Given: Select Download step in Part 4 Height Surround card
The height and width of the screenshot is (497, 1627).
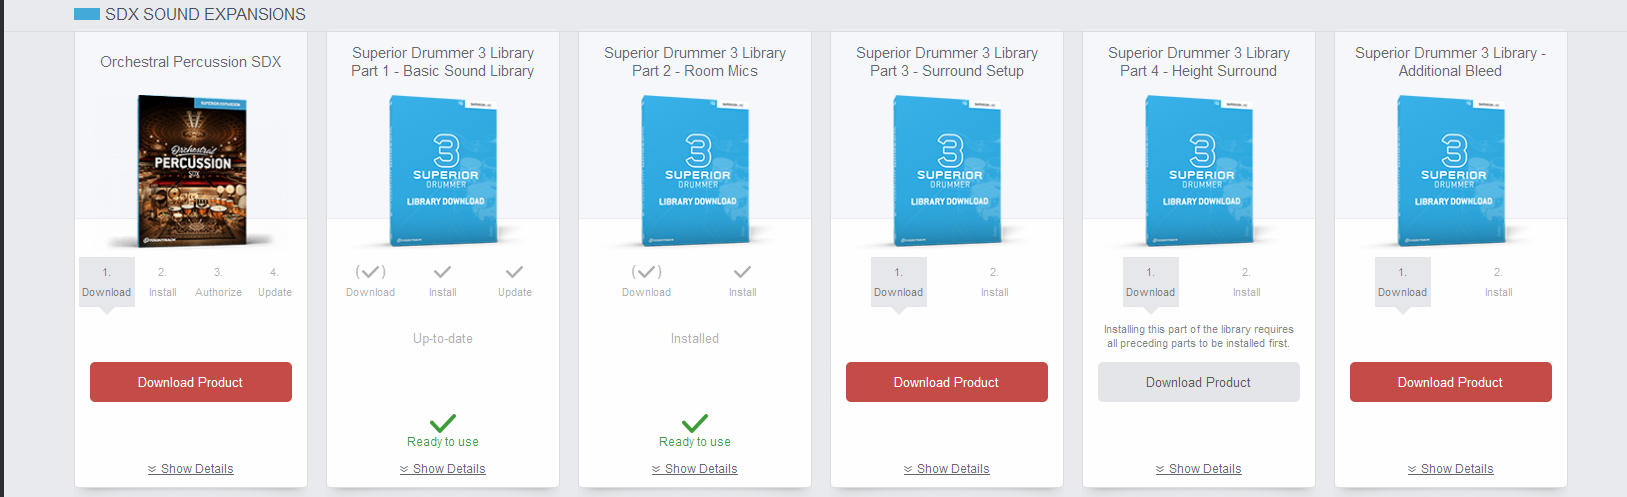Looking at the screenshot, I should point(1151,282).
